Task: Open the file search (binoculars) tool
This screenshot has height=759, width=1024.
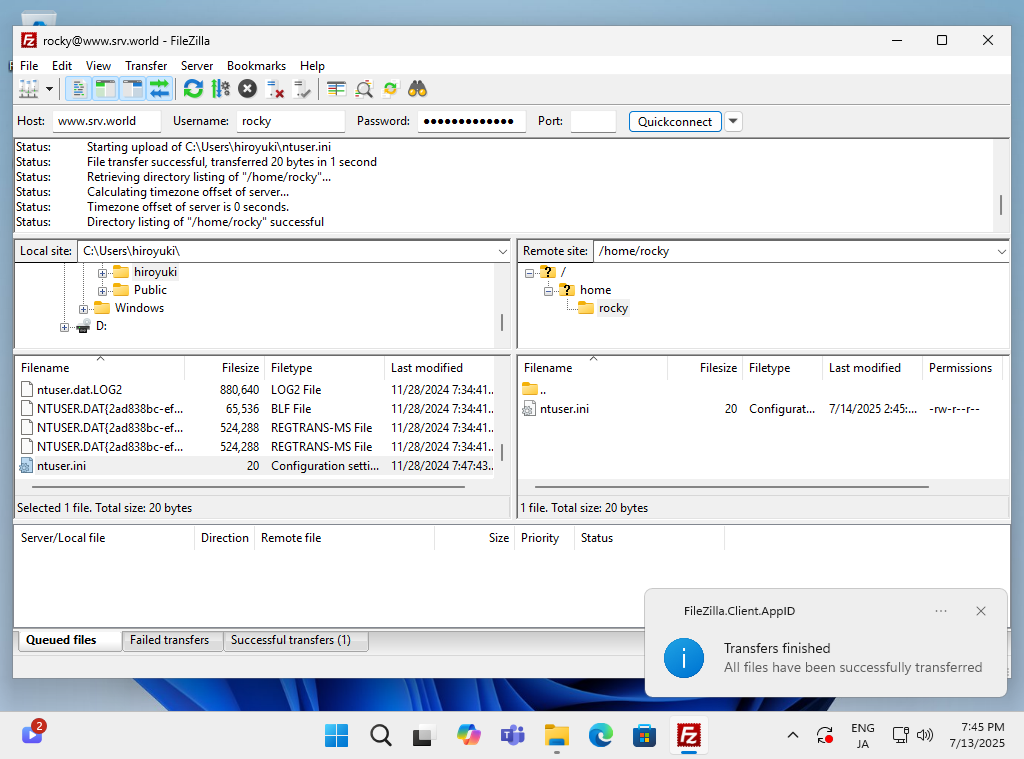Action: point(417,88)
